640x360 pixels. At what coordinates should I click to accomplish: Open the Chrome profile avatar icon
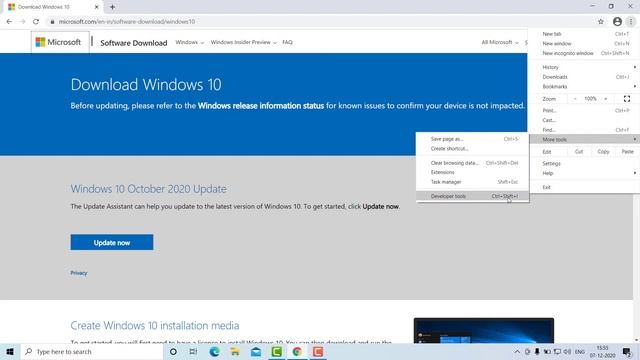click(617, 22)
